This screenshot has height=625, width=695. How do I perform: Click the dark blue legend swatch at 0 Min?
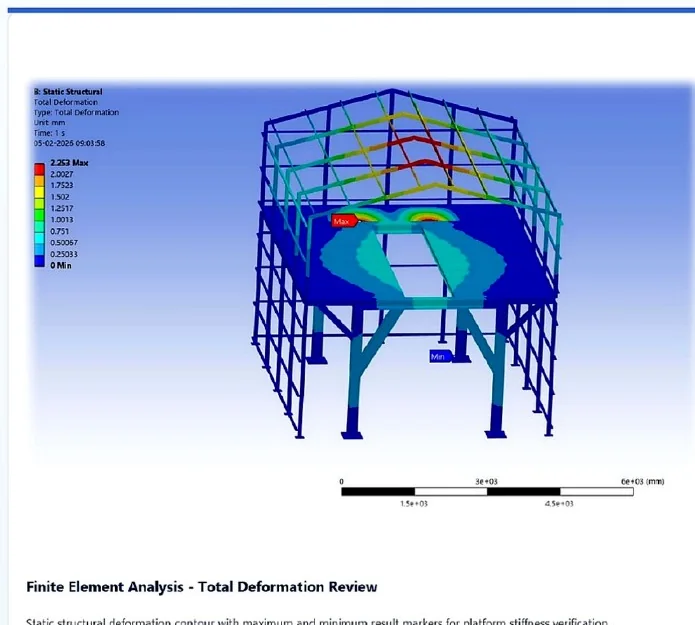coord(39,262)
